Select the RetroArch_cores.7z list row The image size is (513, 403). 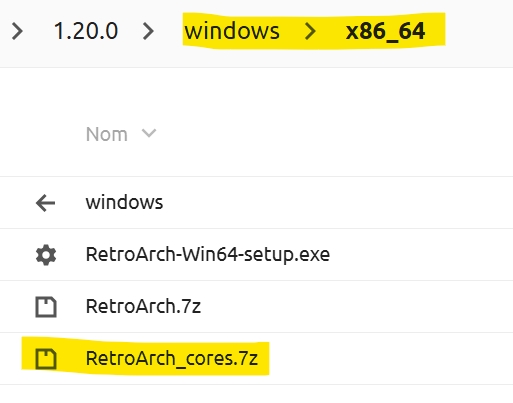(256, 359)
